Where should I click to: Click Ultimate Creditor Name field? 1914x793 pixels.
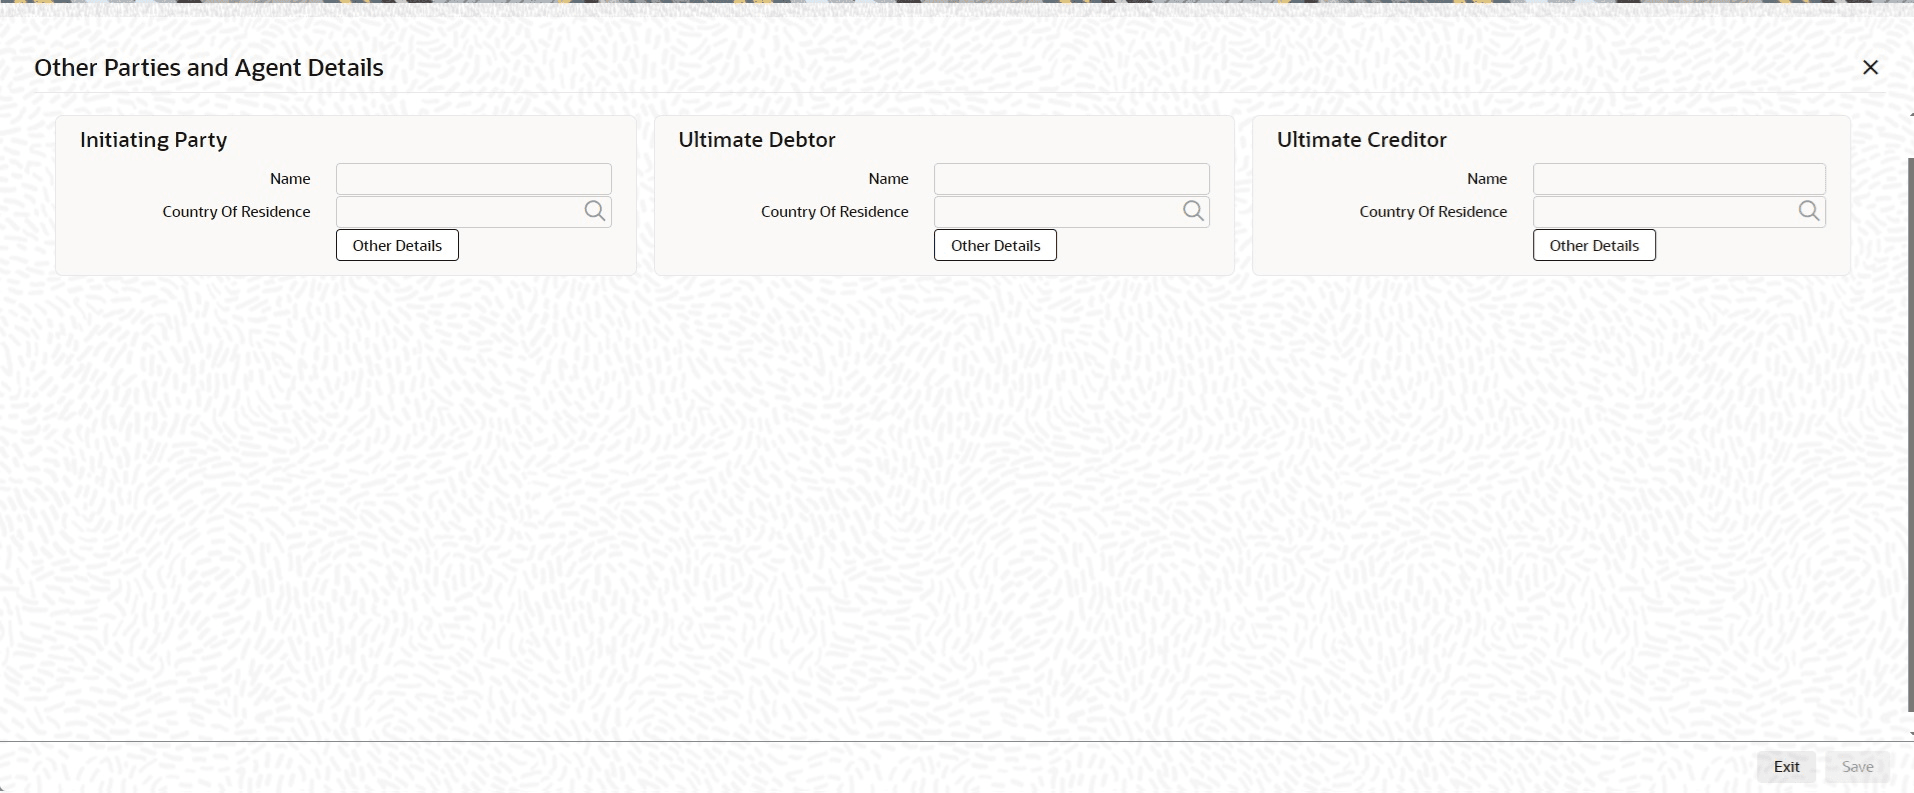pos(1679,179)
